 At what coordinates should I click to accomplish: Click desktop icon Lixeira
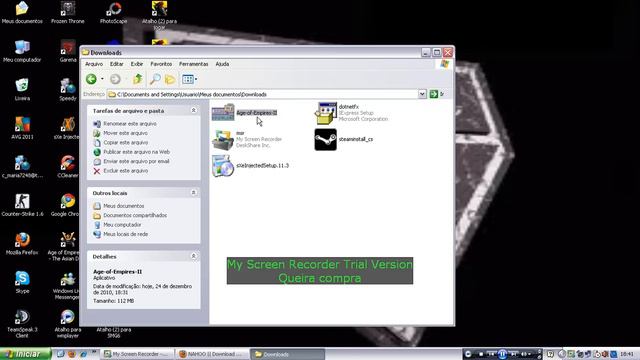(x=22, y=90)
